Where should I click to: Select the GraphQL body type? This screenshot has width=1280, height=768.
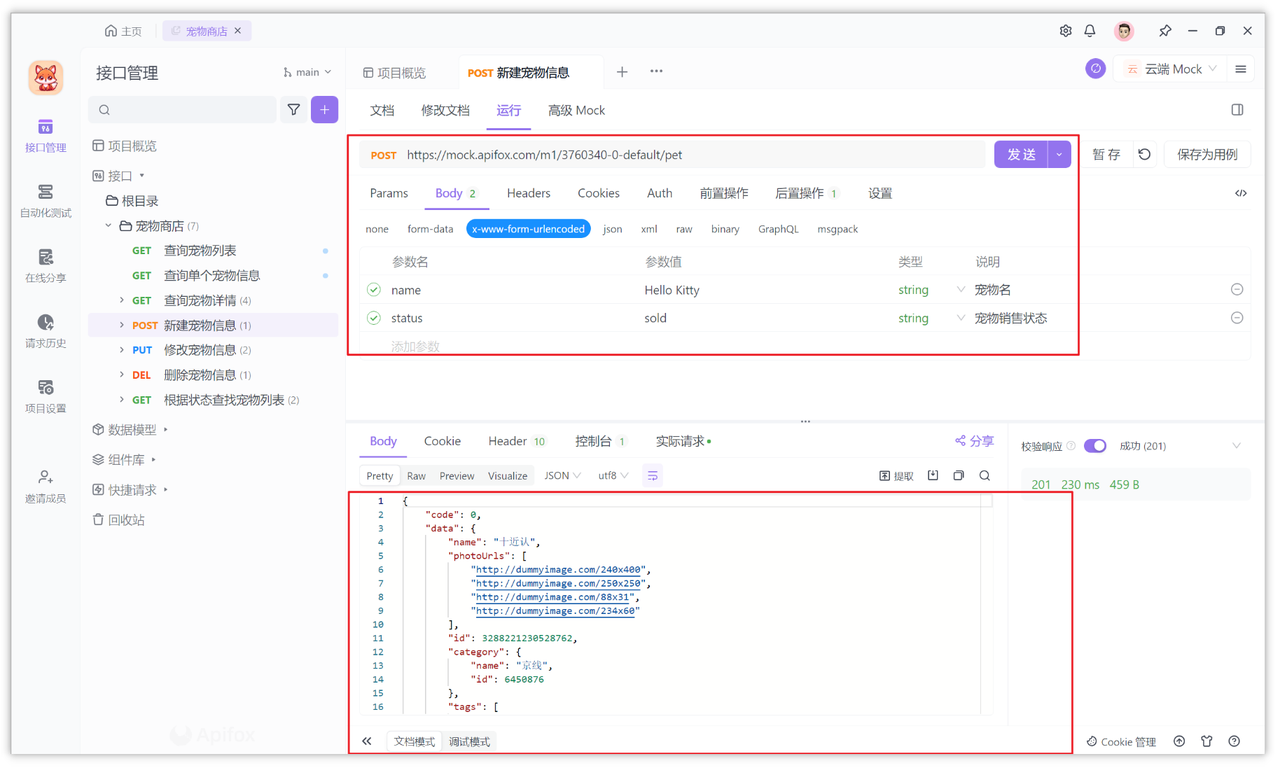(778, 229)
